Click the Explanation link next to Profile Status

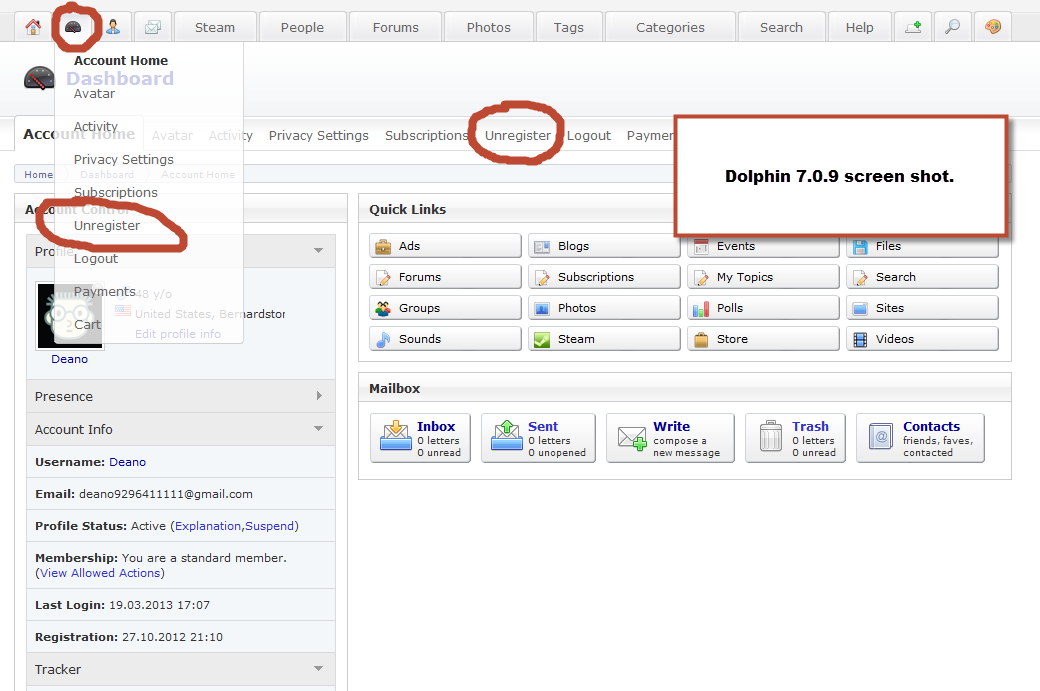(x=208, y=526)
